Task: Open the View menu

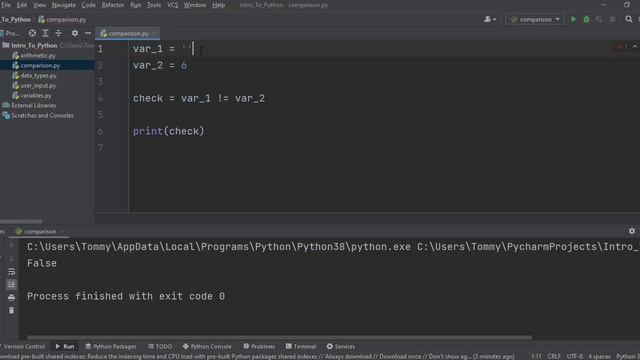Action: point(39,5)
